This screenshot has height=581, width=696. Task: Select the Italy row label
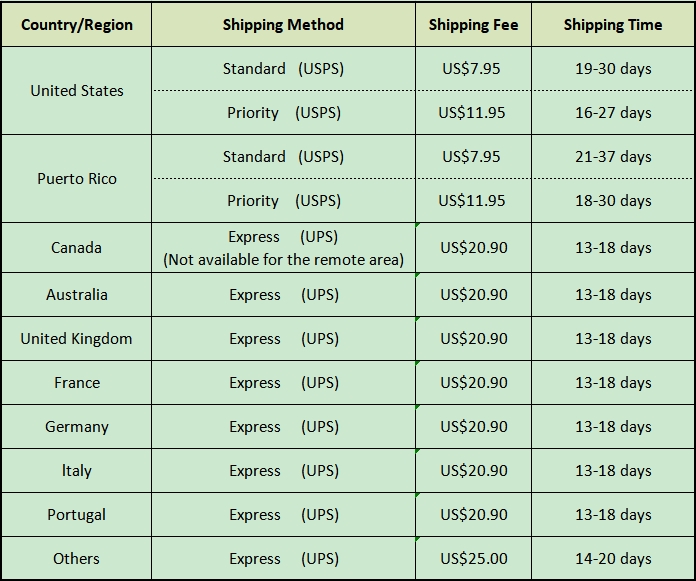[x=77, y=471]
